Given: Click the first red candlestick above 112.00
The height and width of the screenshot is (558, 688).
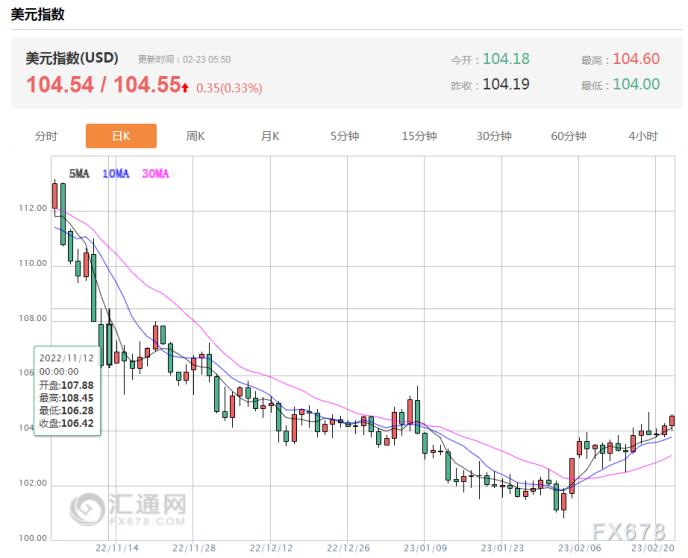Looking at the screenshot, I should (x=55, y=196).
